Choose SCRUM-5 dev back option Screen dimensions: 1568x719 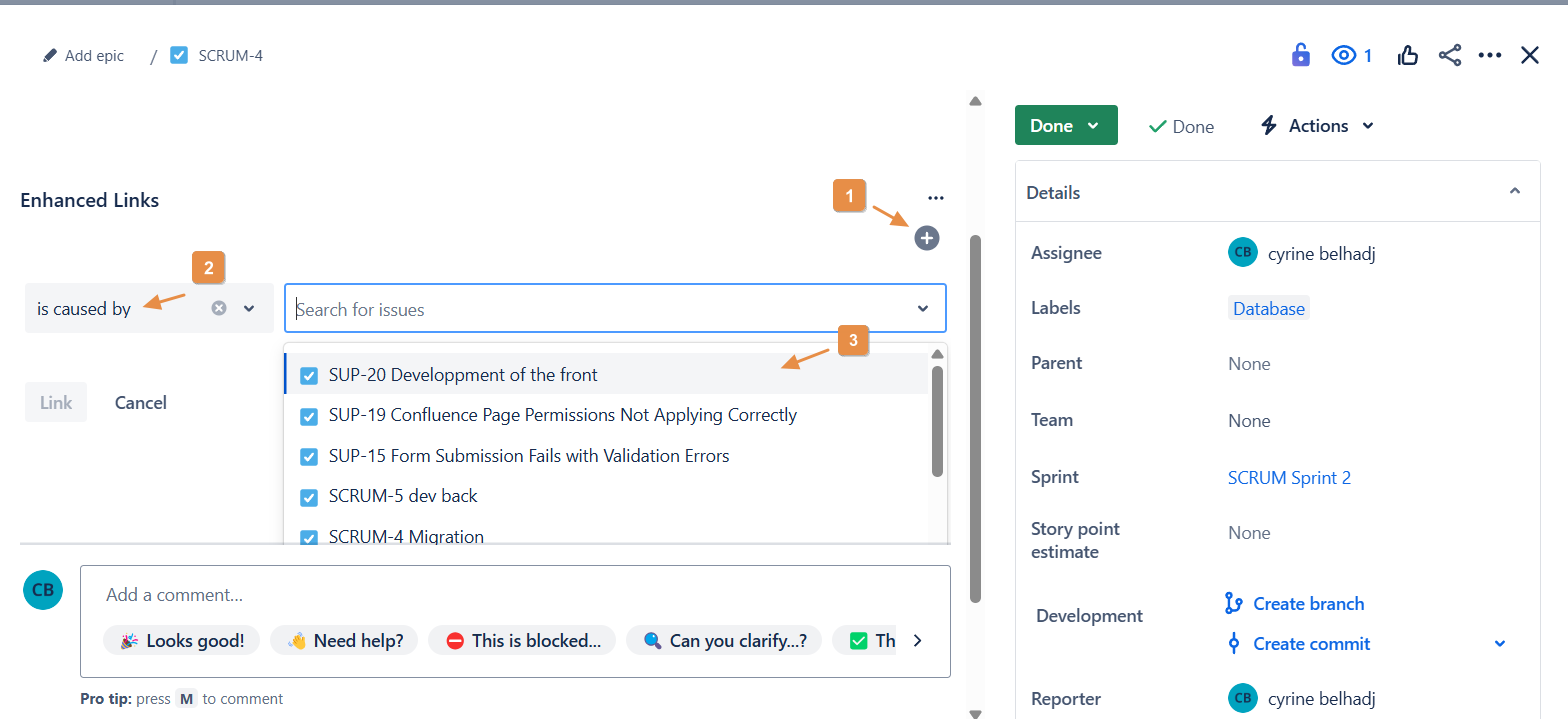[x=403, y=496]
